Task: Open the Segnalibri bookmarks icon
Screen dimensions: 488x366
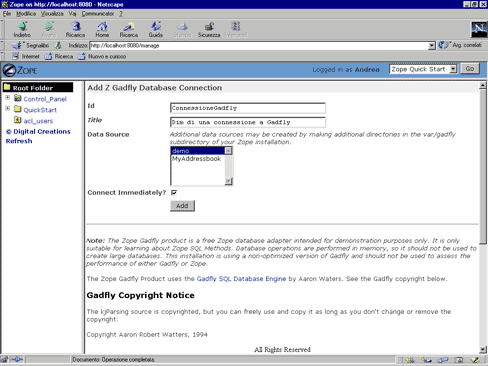Action: (x=17, y=45)
